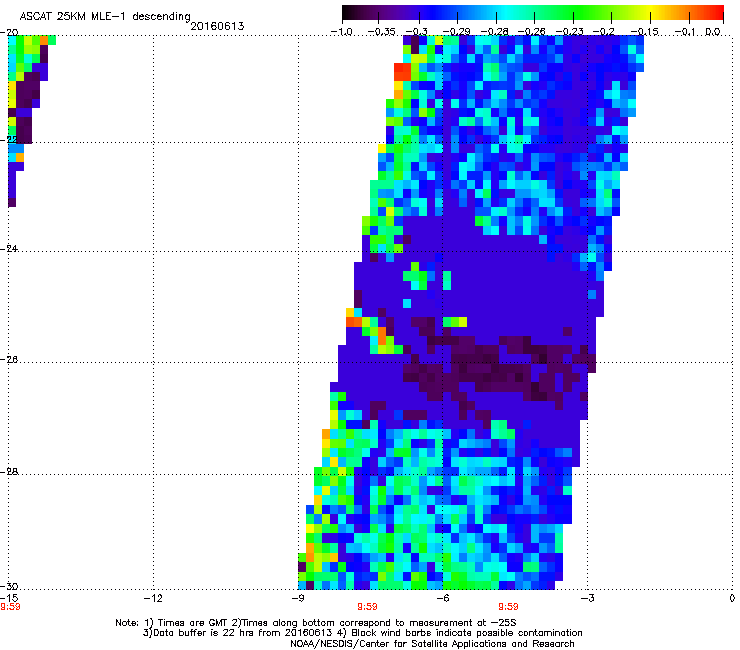Click the colorbar label -0.3
The height and width of the screenshot is (650, 740).
click(x=417, y=32)
